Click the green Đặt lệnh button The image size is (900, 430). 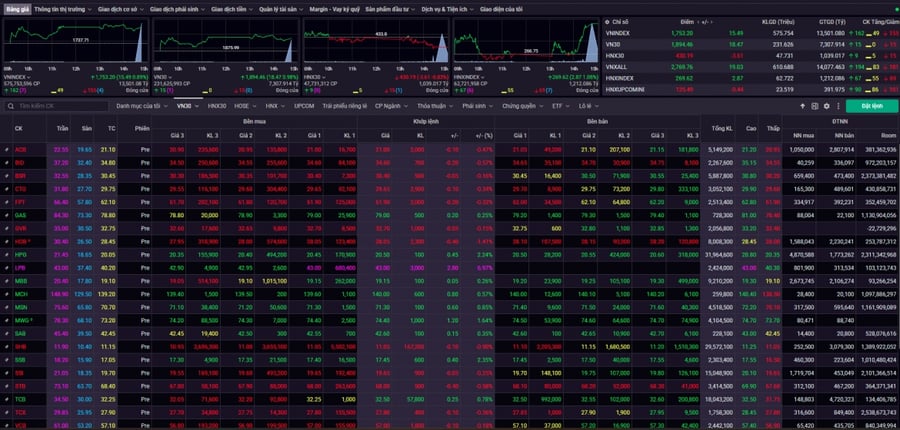click(x=872, y=106)
